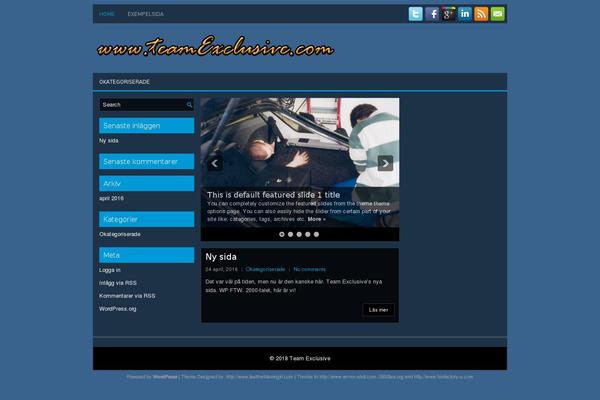Click the © 2018 Team Exclusive text
Viewport: 600px width, 400px height.
coord(300,359)
